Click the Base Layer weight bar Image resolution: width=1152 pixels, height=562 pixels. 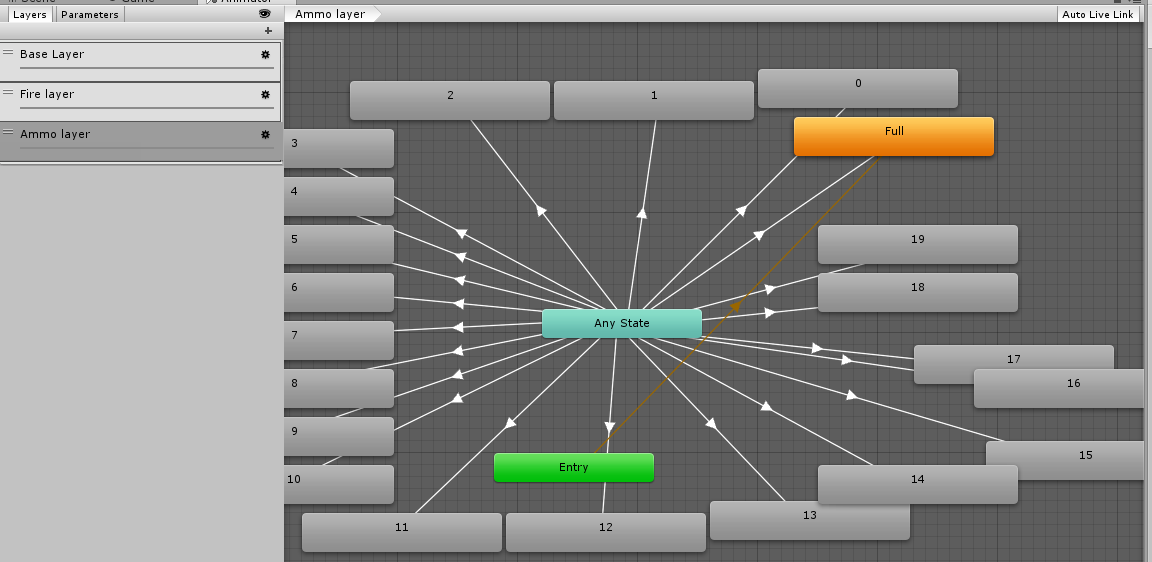pos(147,68)
